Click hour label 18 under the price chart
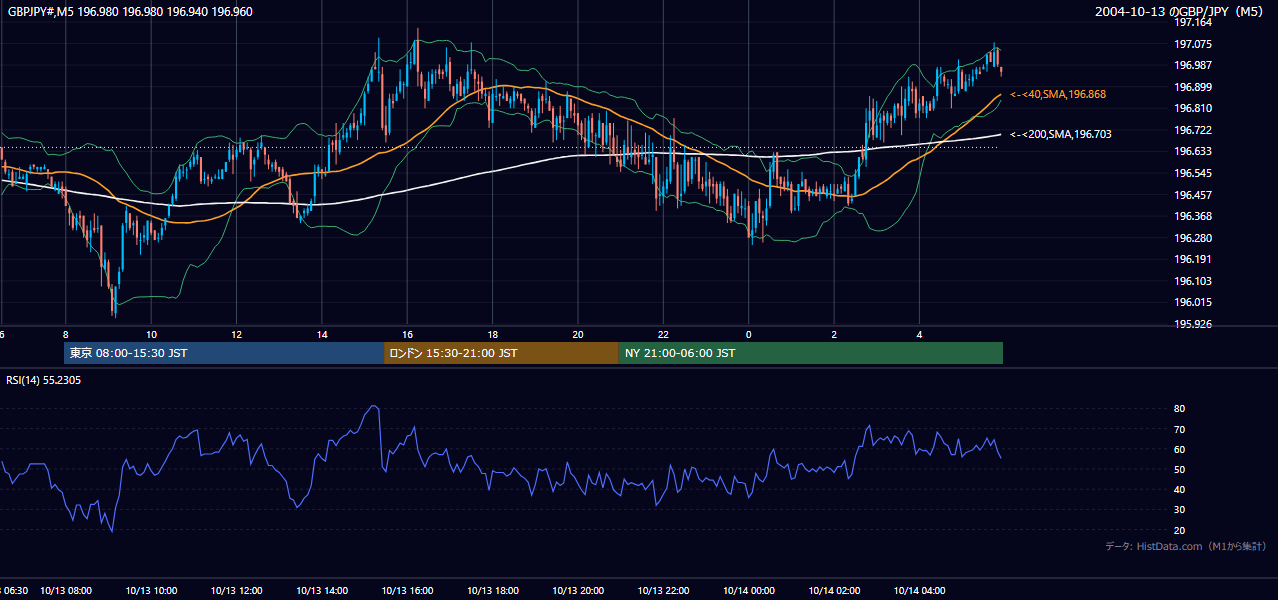The width and height of the screenshot is (1278, 600). 493,335
